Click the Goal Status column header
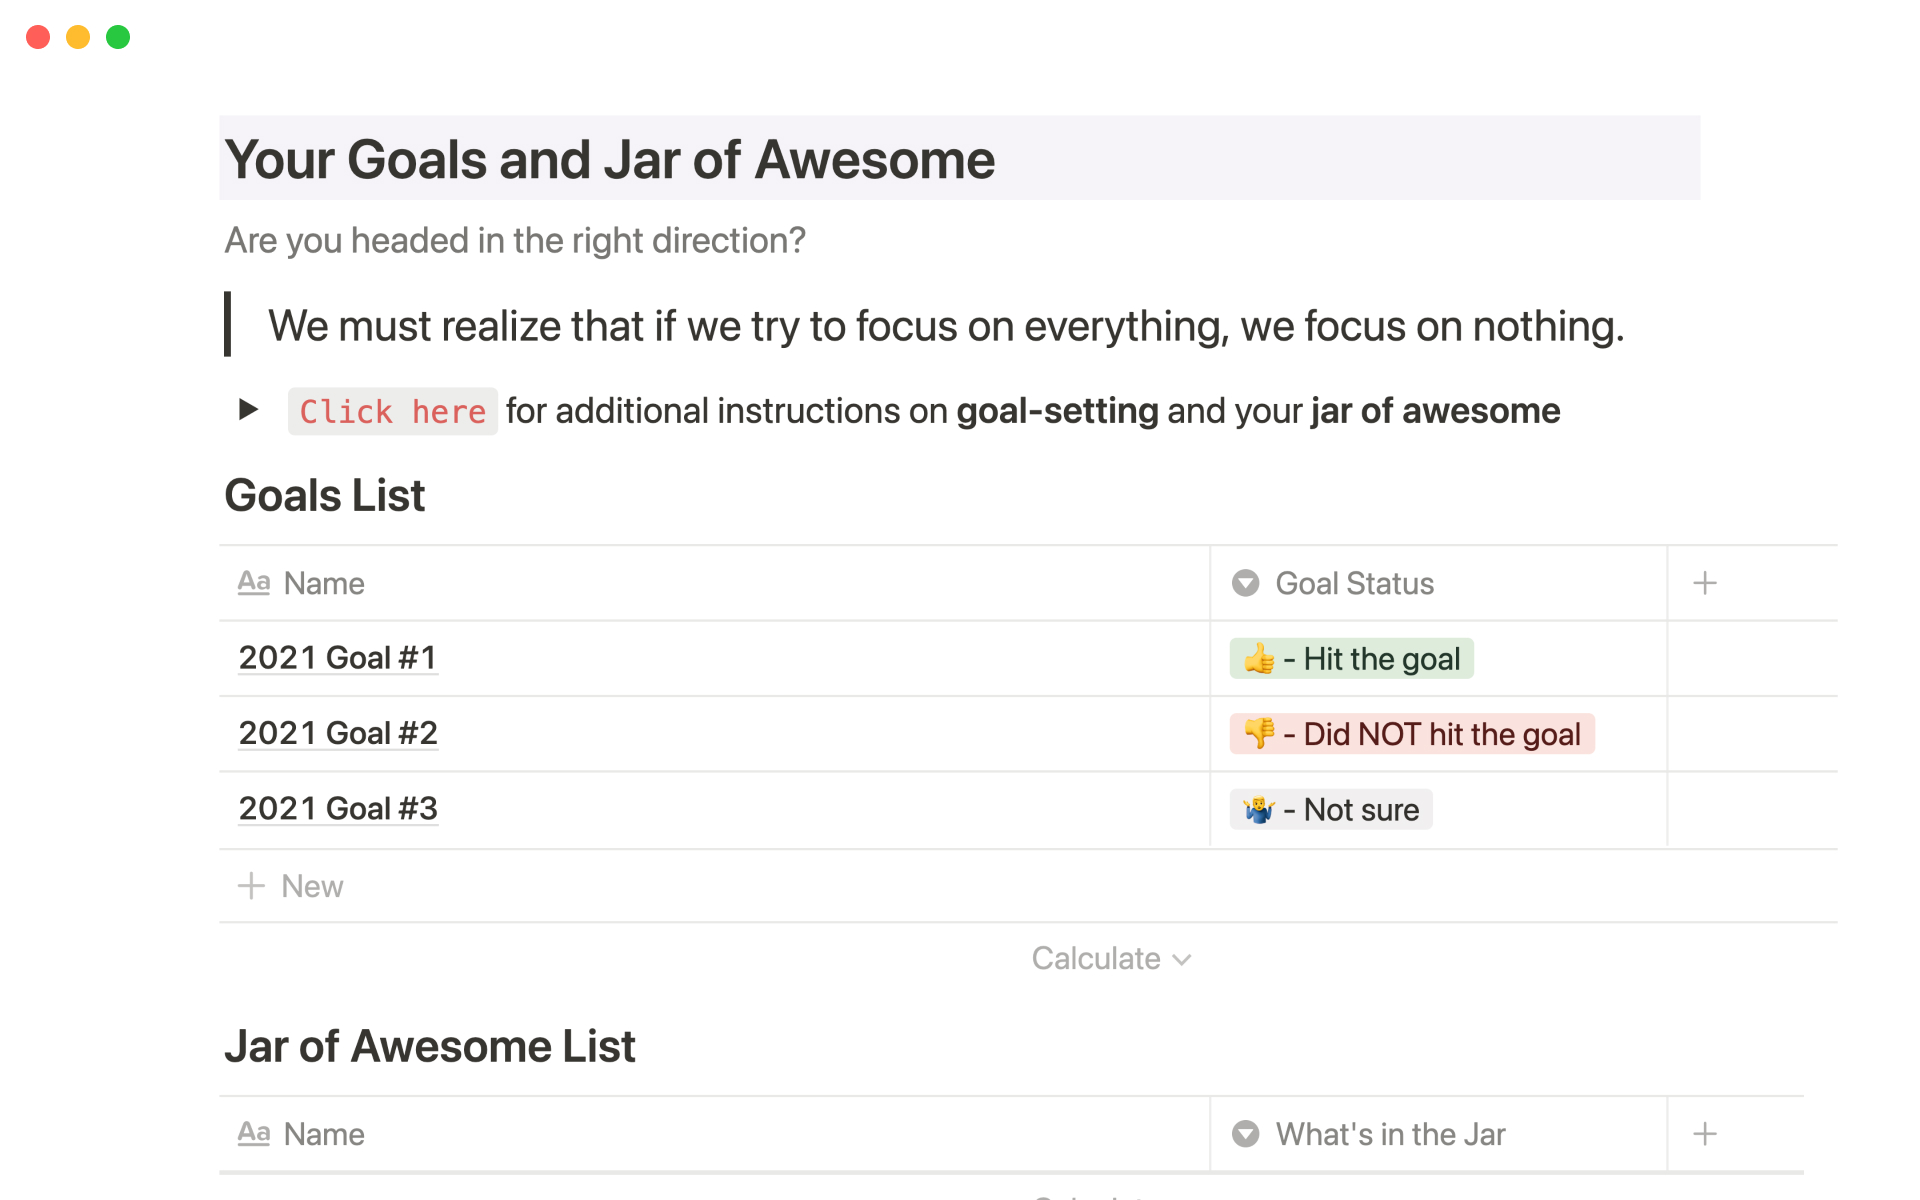The image size is (1920, 1200). point(1354,584)
